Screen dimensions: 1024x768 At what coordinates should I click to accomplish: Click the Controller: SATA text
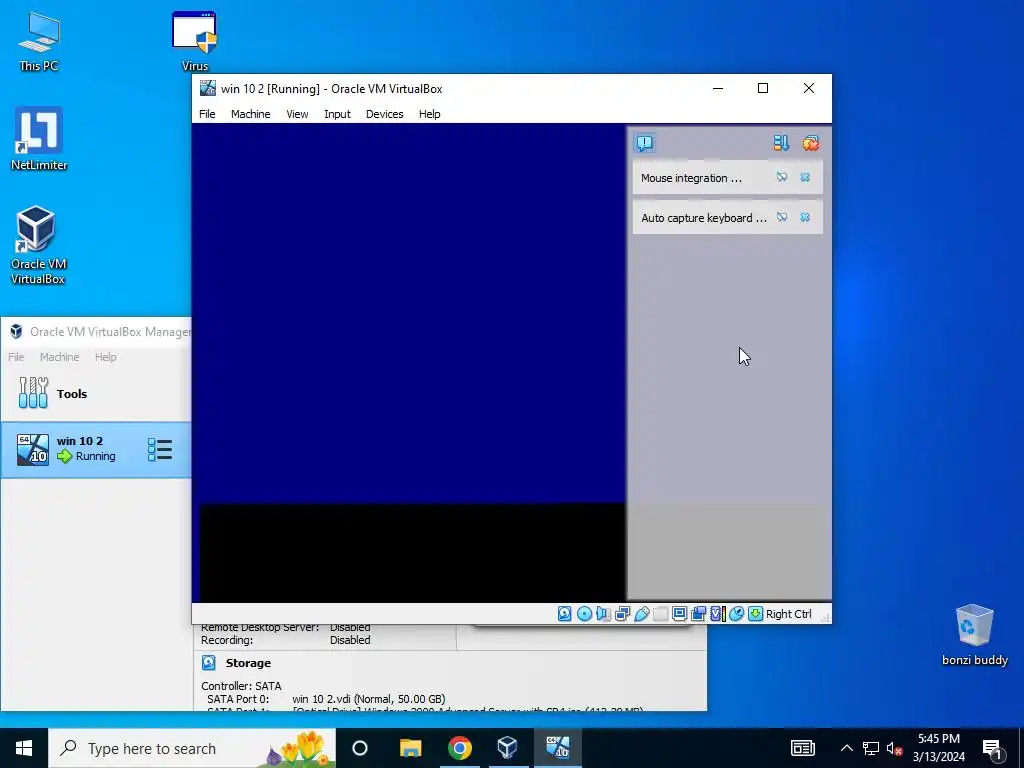point(241,686)
